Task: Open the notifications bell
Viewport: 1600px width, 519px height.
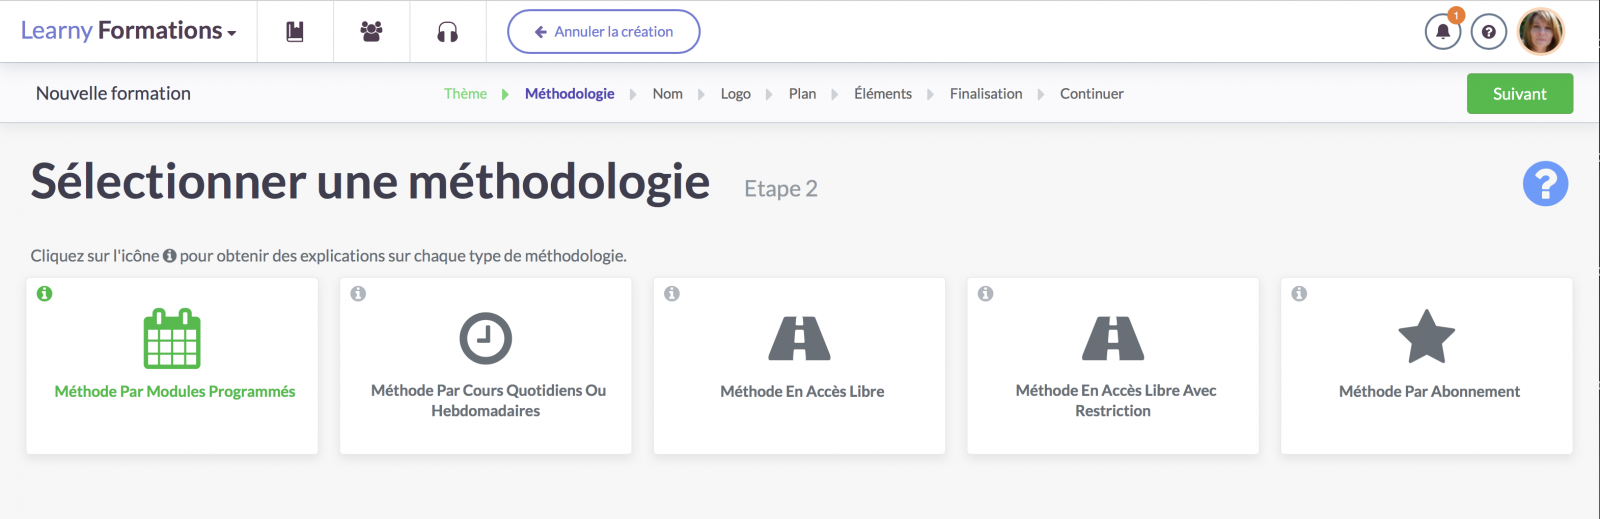Action: [1443, 32]
